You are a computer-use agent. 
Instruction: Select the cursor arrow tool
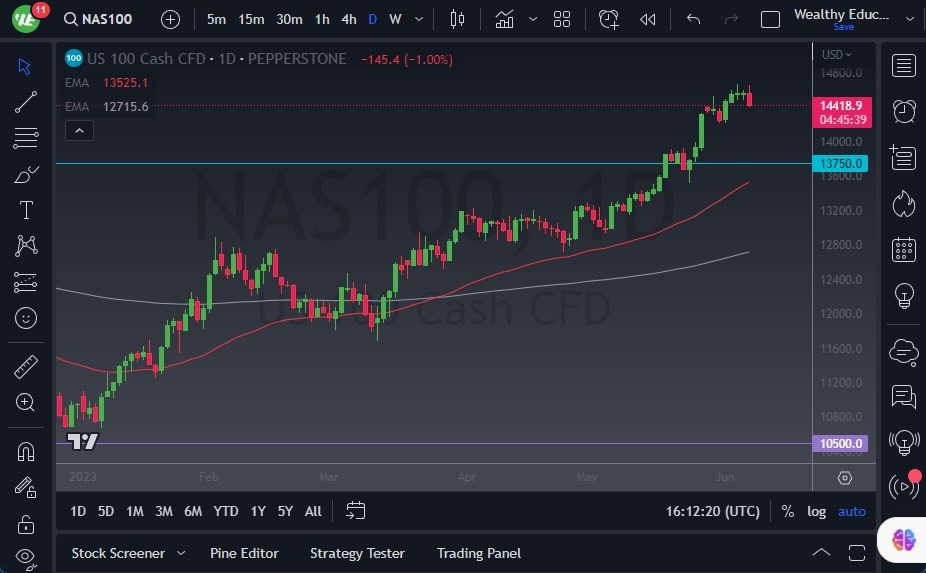pyautogui.click(x=25, y=66)
